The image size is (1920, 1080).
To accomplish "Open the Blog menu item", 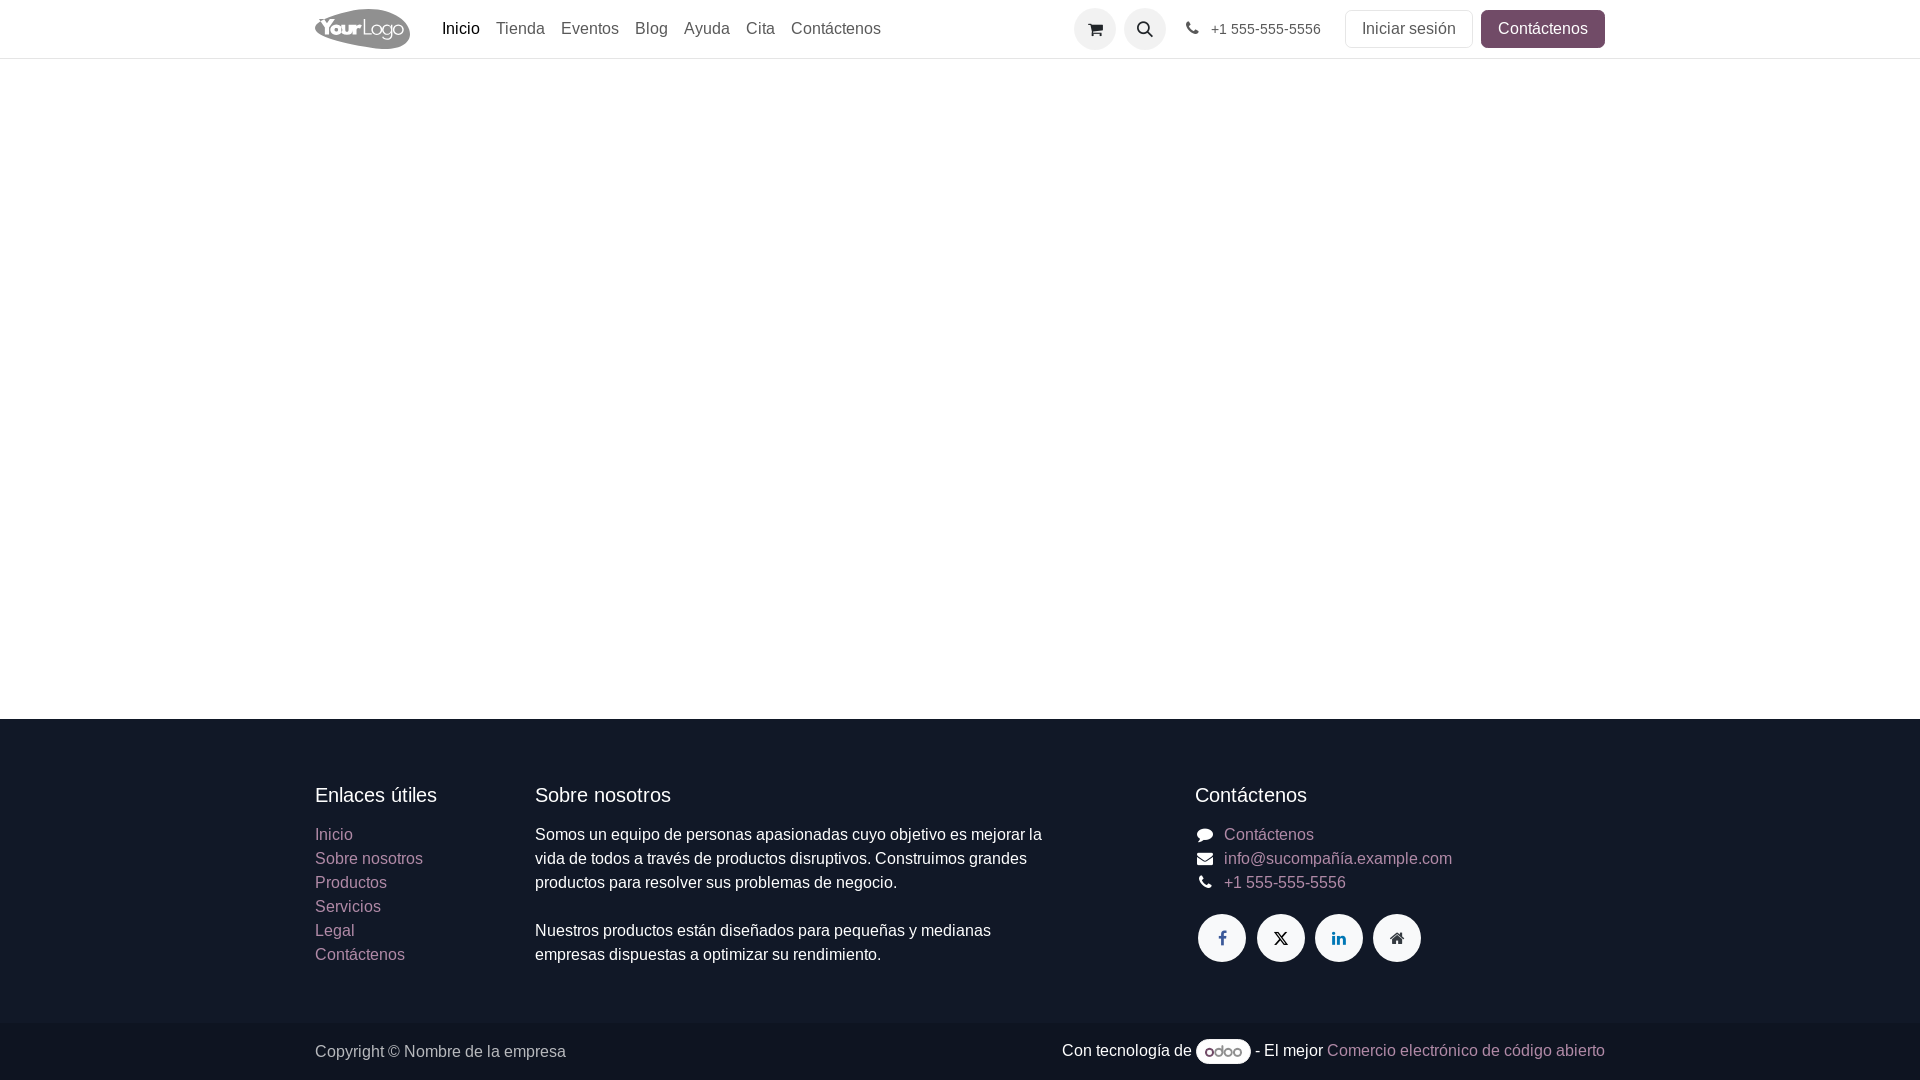I will click(x=651, y=29).
